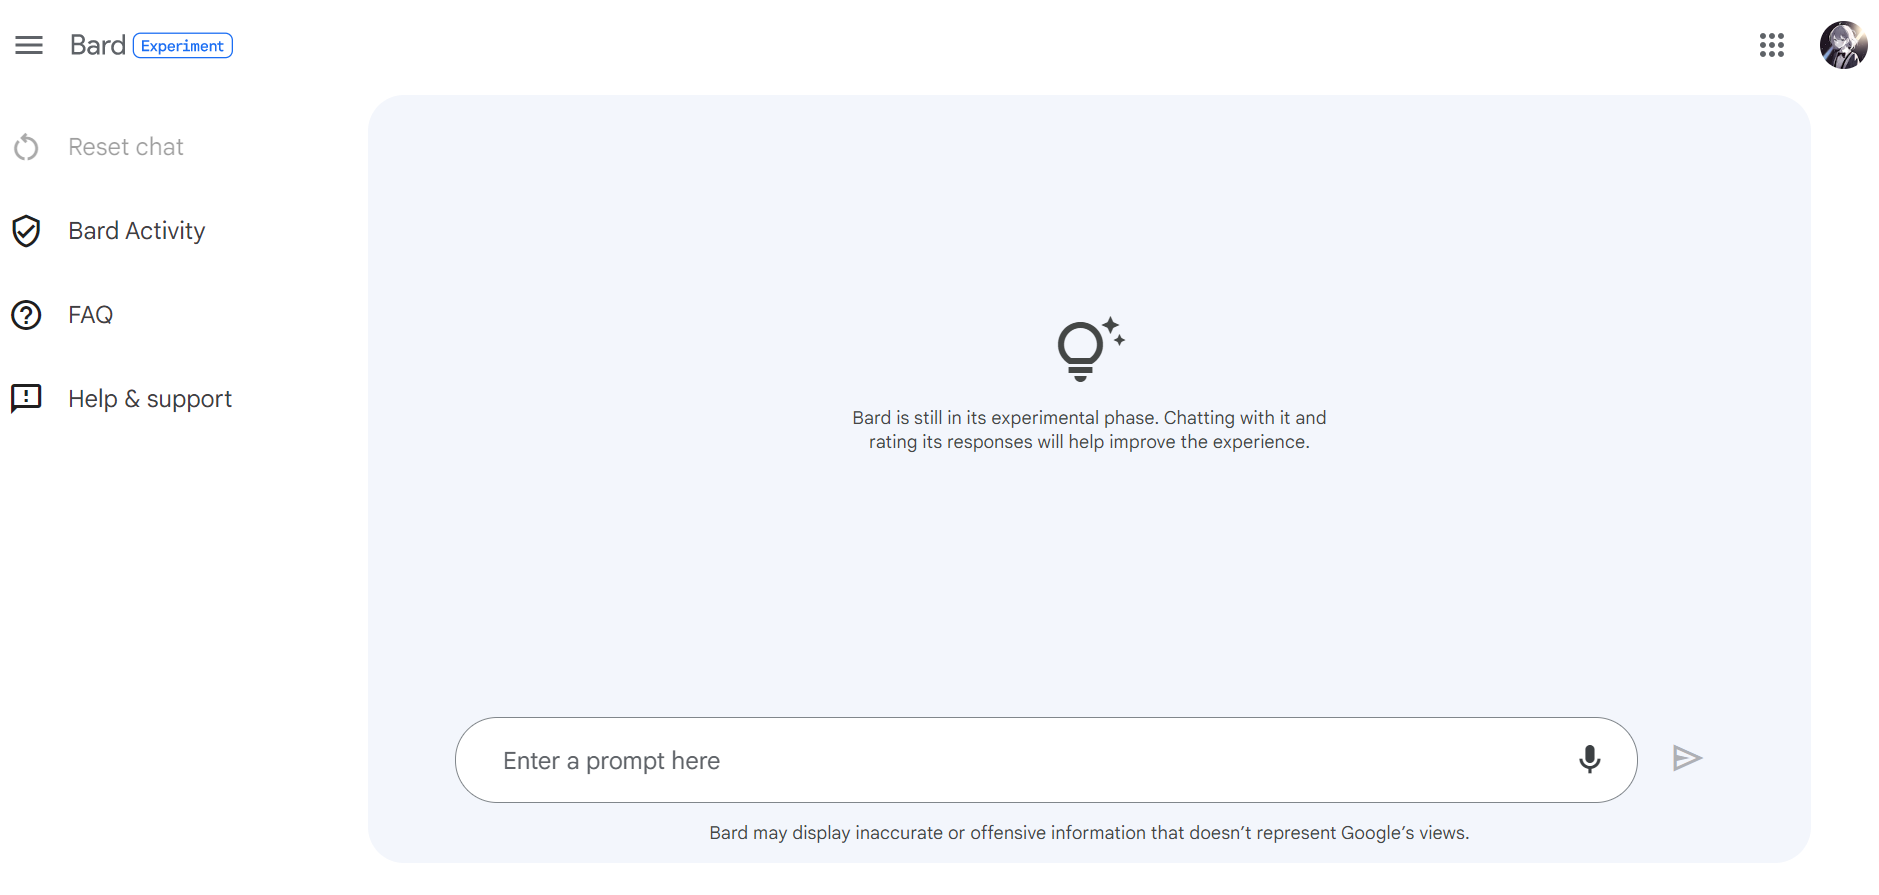Viewport: 1879px width, 895px height.
Task: Click the Reset chat circular arrow icon
Action: click(x=26, y=147)
